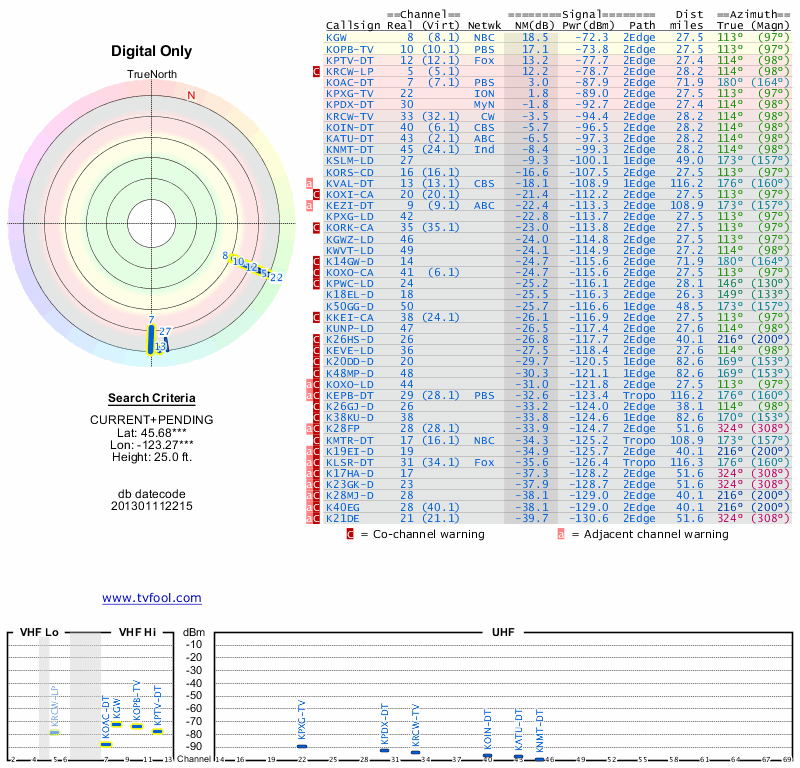Click the KPXG-TV marker in the UHF chart
800x768 pixels.
[302, 746]
